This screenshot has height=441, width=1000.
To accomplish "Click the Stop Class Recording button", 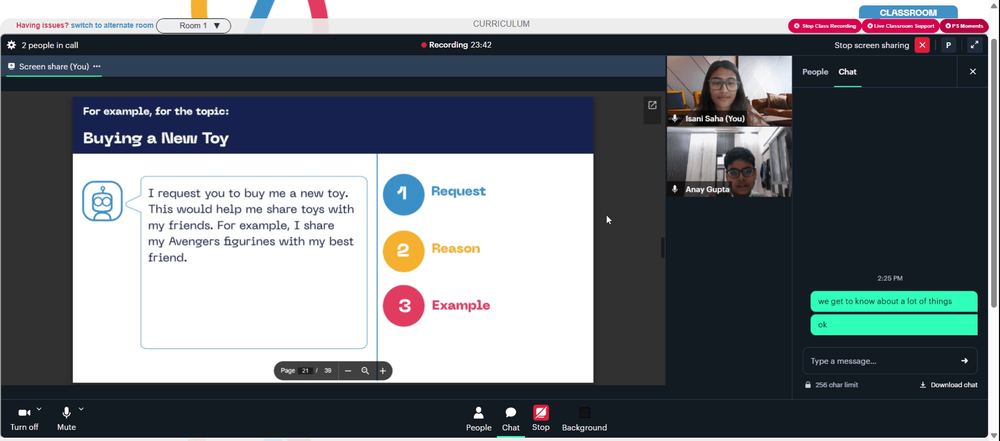I will tap(825, 26).
